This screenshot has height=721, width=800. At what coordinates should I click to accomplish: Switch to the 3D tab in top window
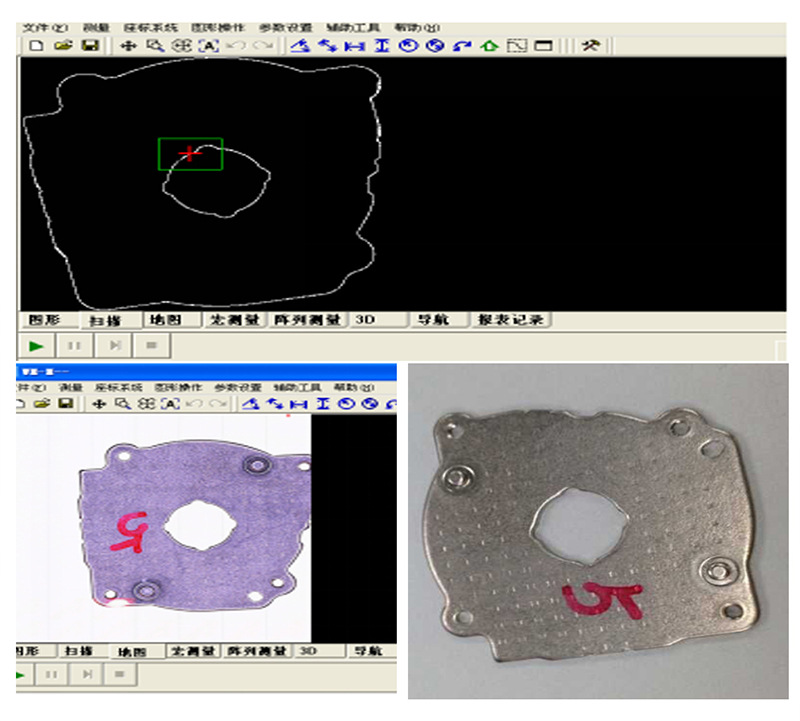[x=366, y=320]
